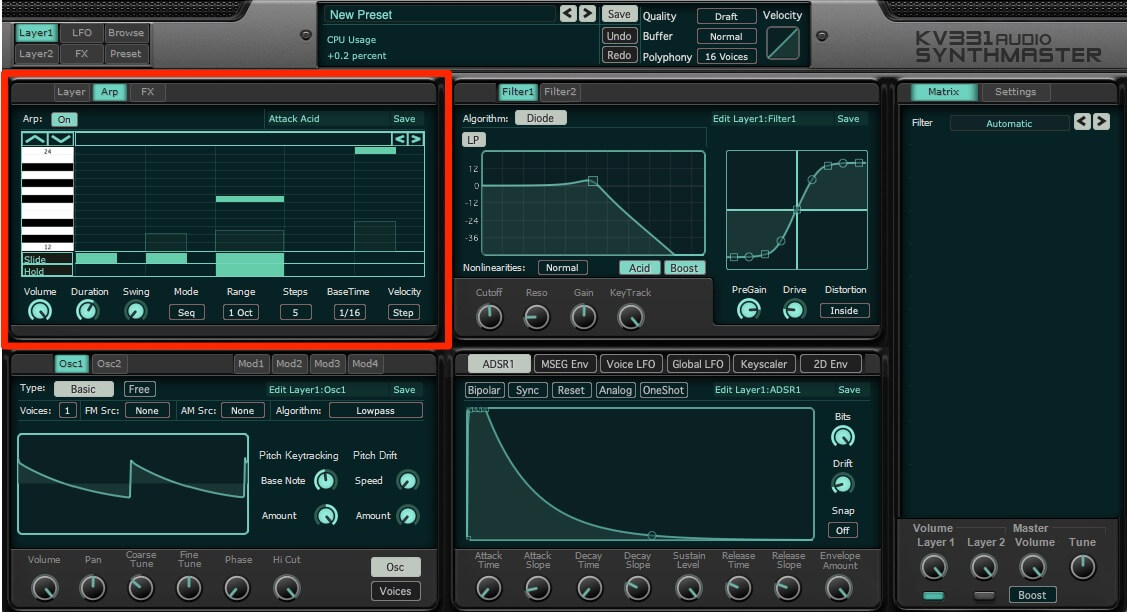Toggle the Arp On button
Viewport: 1127px width, 612px height.
(64, 119)
